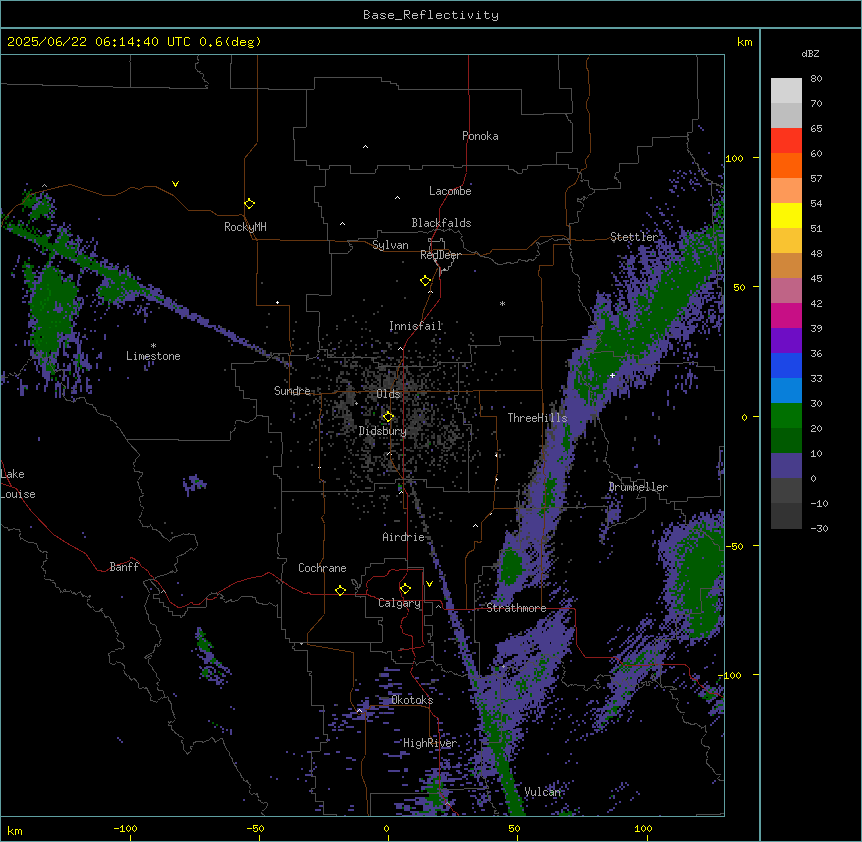Click the green echo core near the plus marker
This screenshot has height=842, width=862.
602,364
